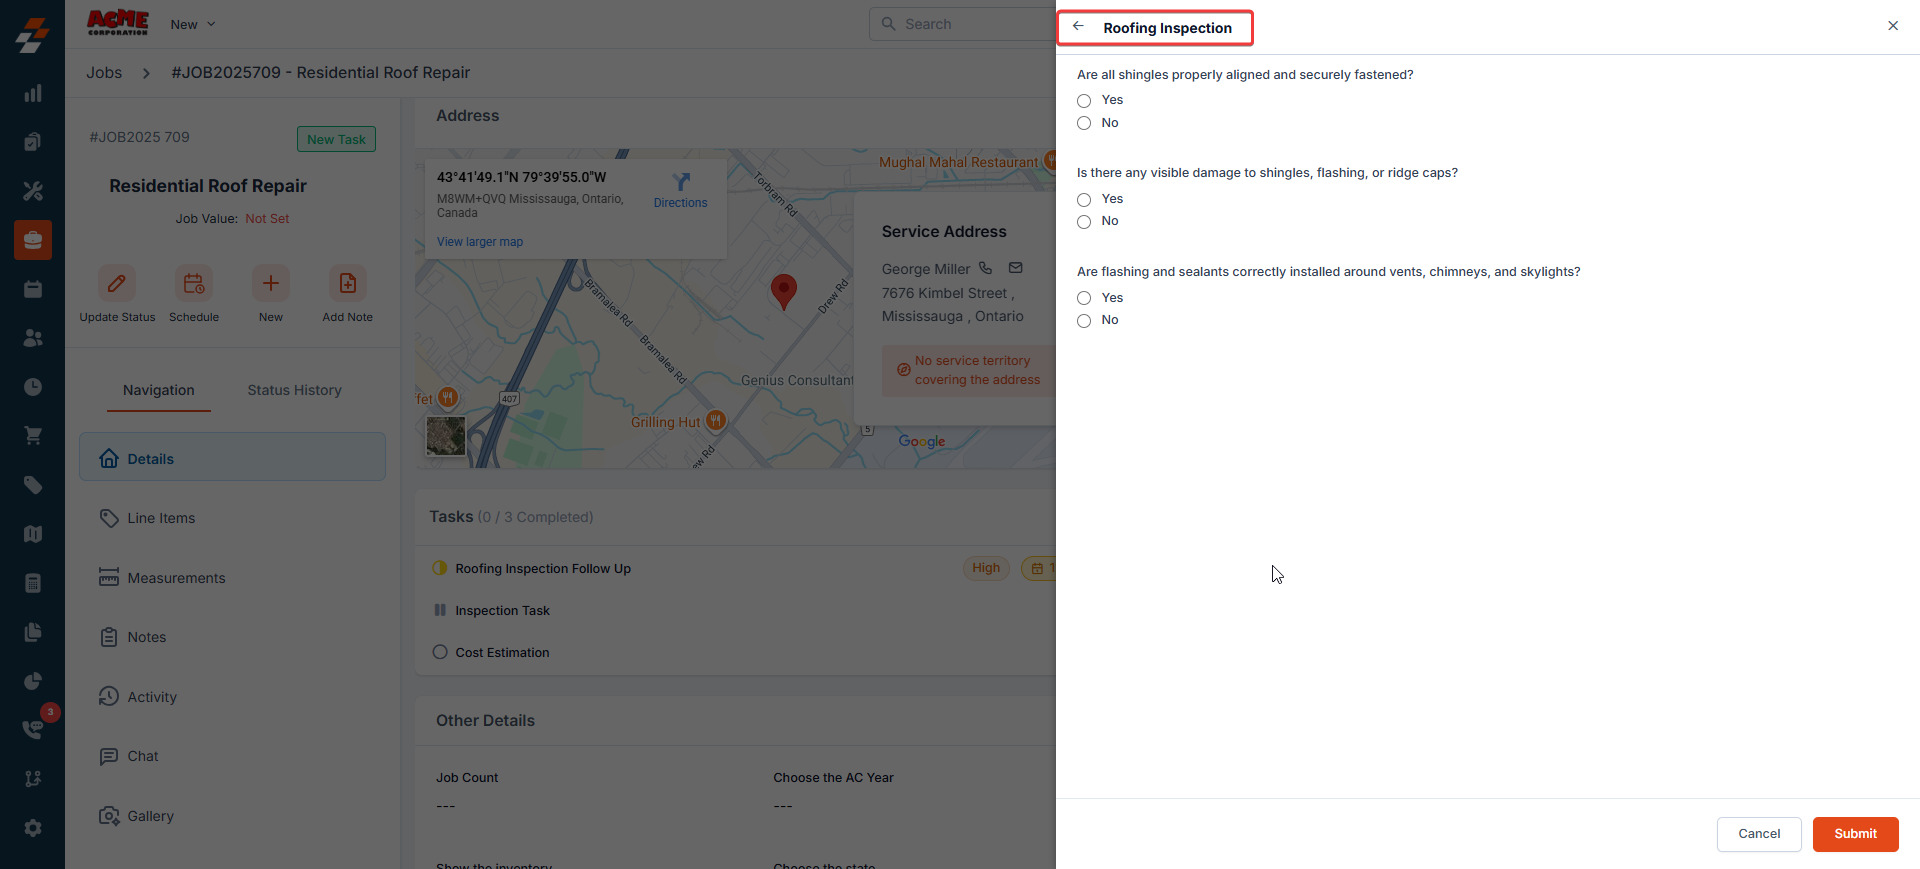Open the clipboard check sidebar icon
Viewport: 1920px width, 869px height.
33,142
